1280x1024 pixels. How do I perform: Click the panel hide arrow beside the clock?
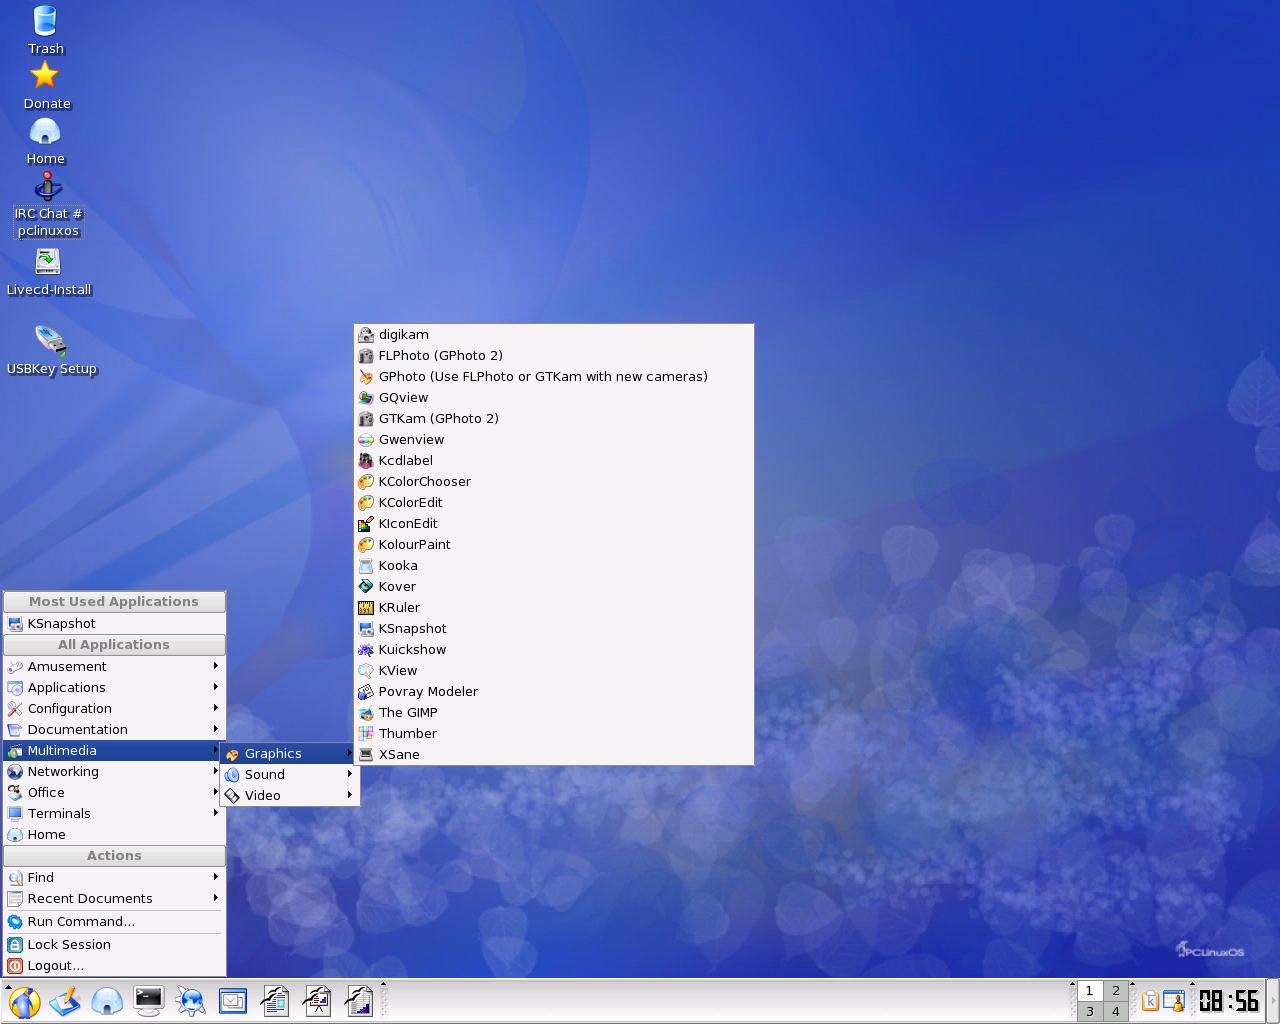(x=1274, y=1001)
